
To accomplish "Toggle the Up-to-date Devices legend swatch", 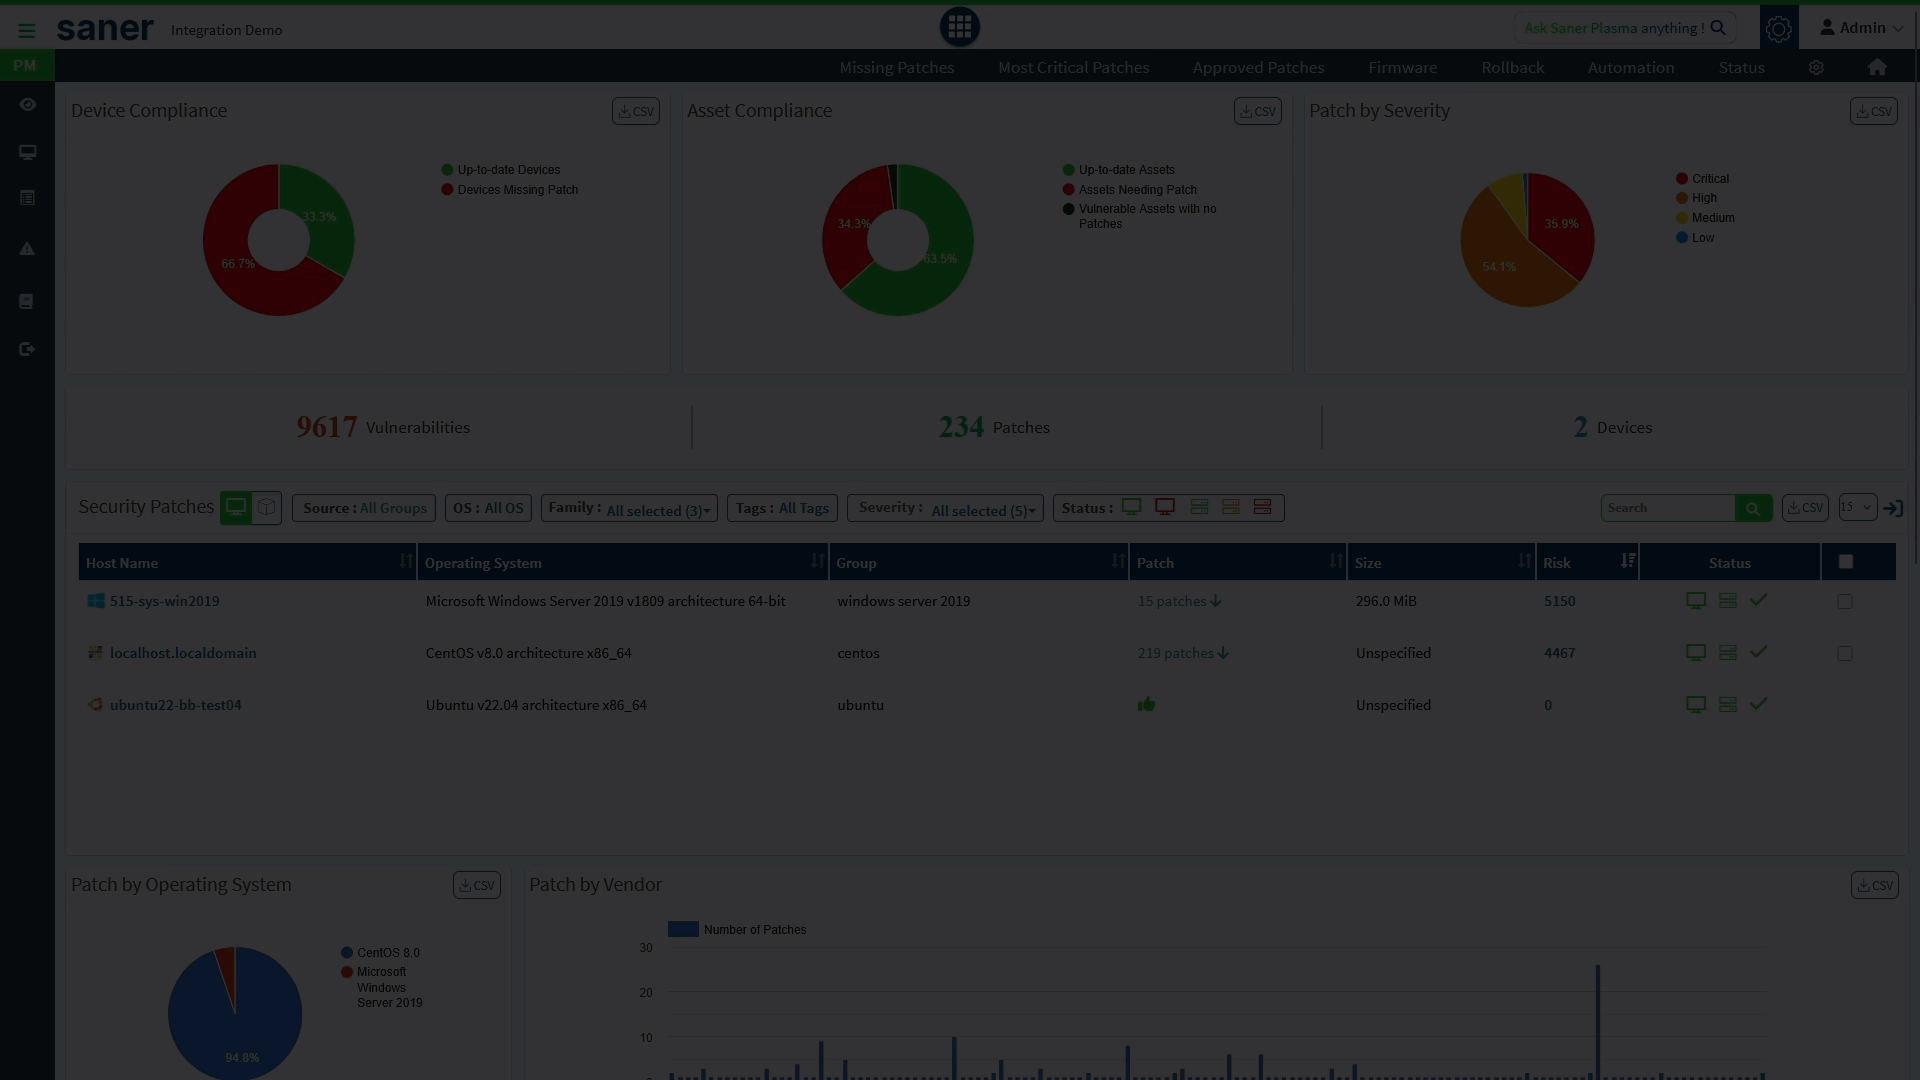I will (x=447, y=170).
